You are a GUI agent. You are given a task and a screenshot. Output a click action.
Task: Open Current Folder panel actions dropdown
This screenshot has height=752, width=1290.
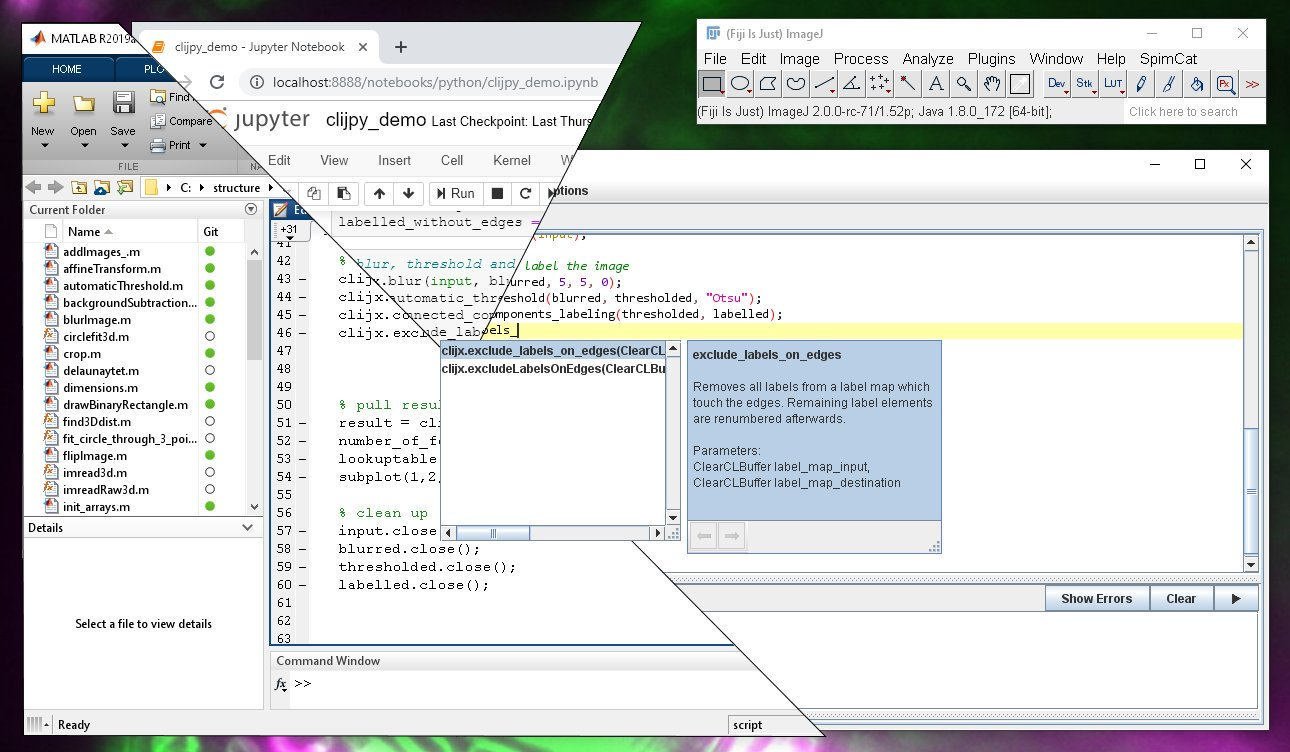click(x=251, y=210)
